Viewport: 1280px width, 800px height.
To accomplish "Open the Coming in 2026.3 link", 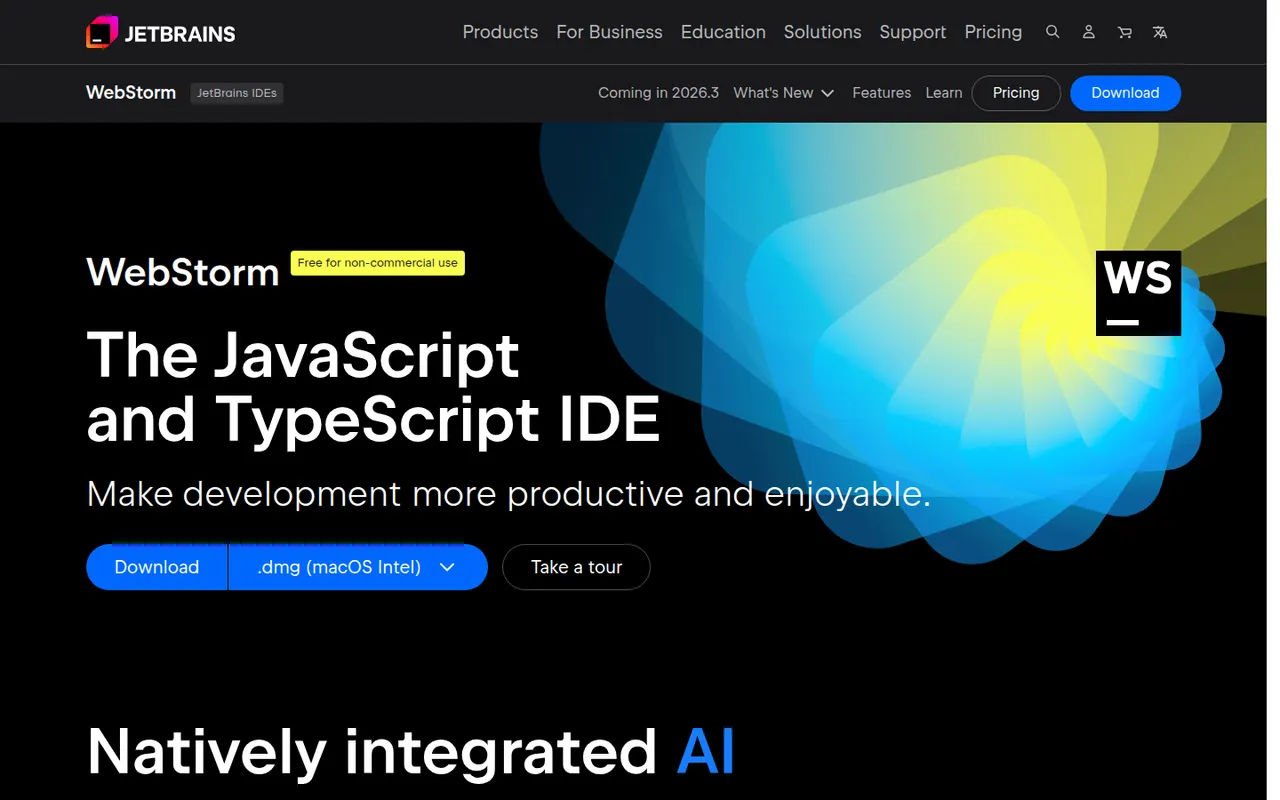I will [658, 93].
